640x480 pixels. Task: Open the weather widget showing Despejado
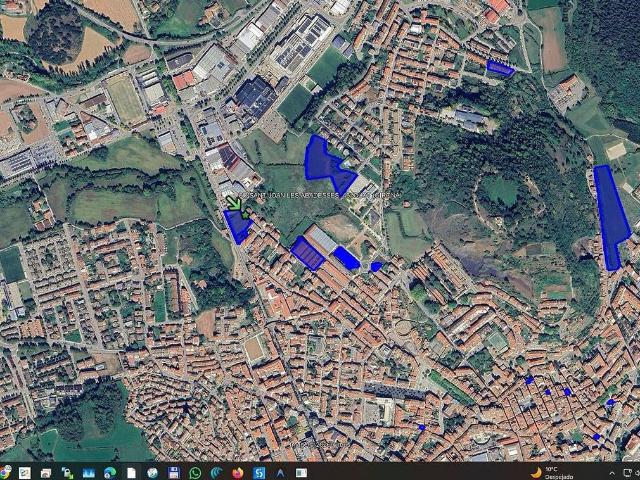[x=551, y=473]
